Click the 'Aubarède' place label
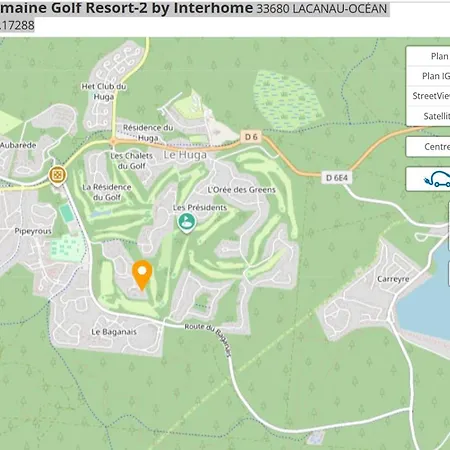This screenshot has height=450, width=450. click(x=18, y=145)
